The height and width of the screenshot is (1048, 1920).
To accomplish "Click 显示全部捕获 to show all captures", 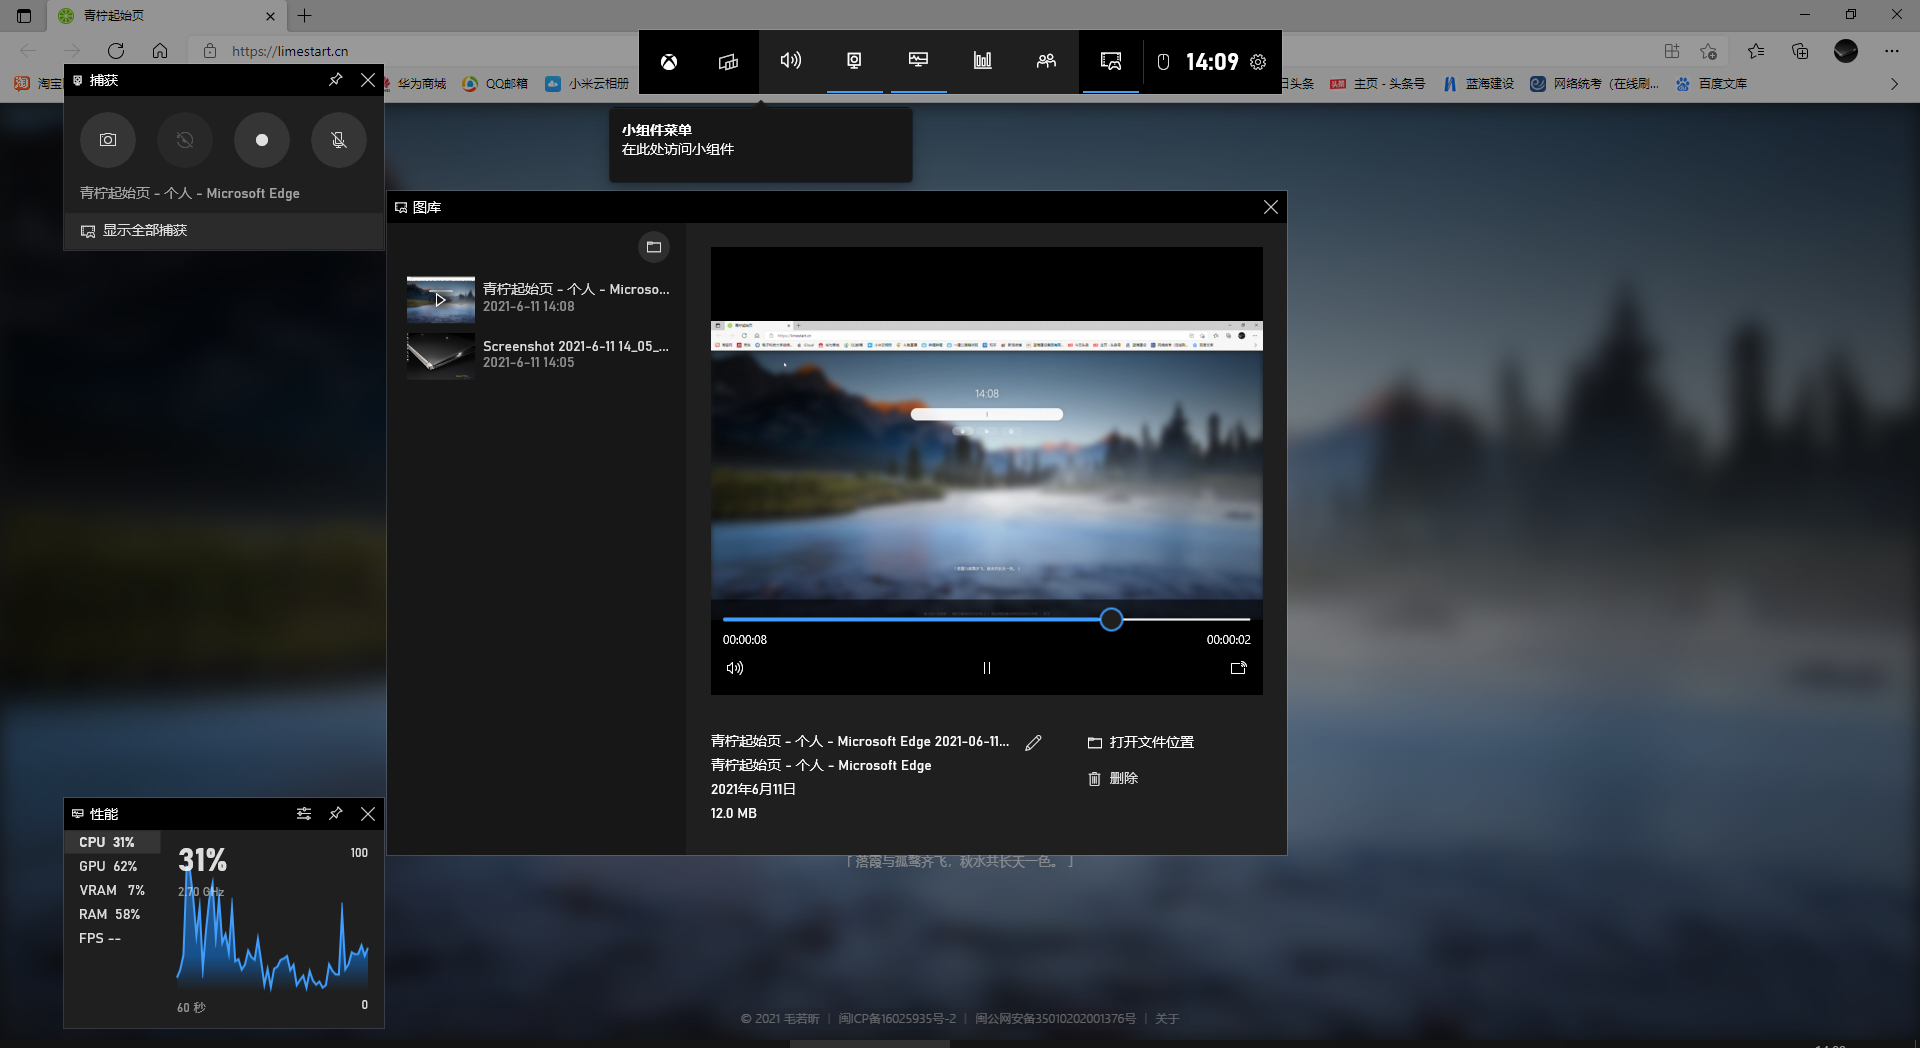I will click(x=143, y=230).
